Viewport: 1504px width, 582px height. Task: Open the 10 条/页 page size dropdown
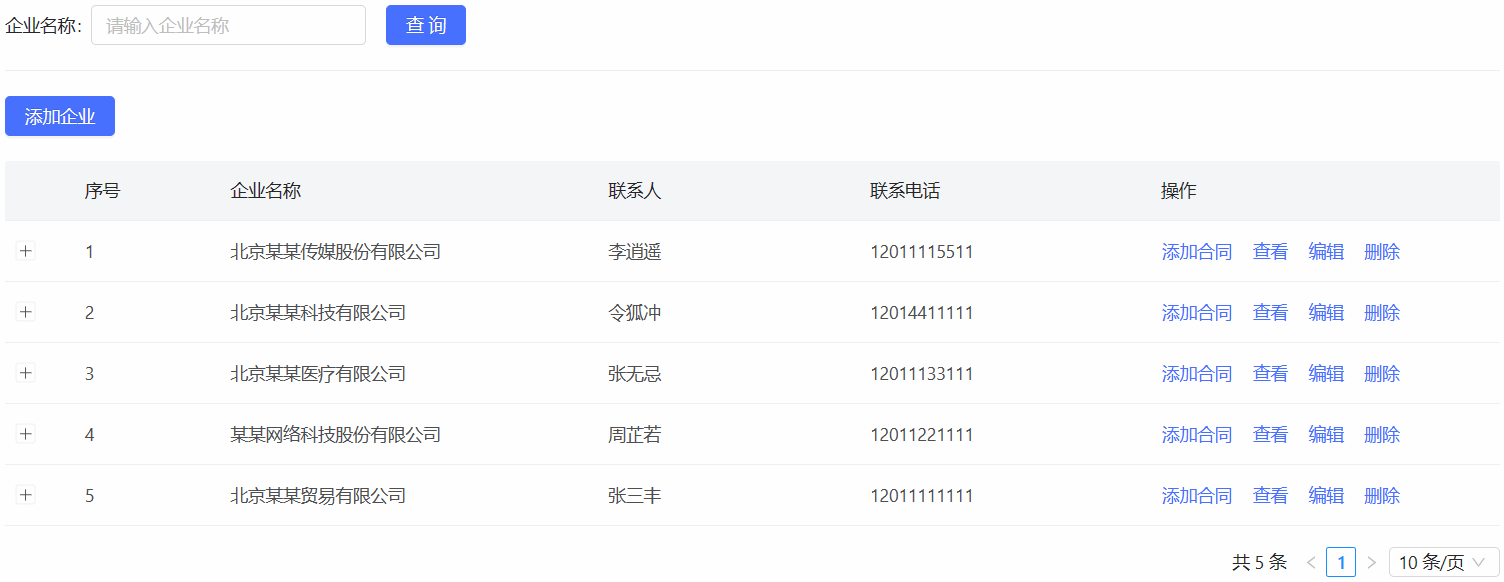coord(1443,562)
